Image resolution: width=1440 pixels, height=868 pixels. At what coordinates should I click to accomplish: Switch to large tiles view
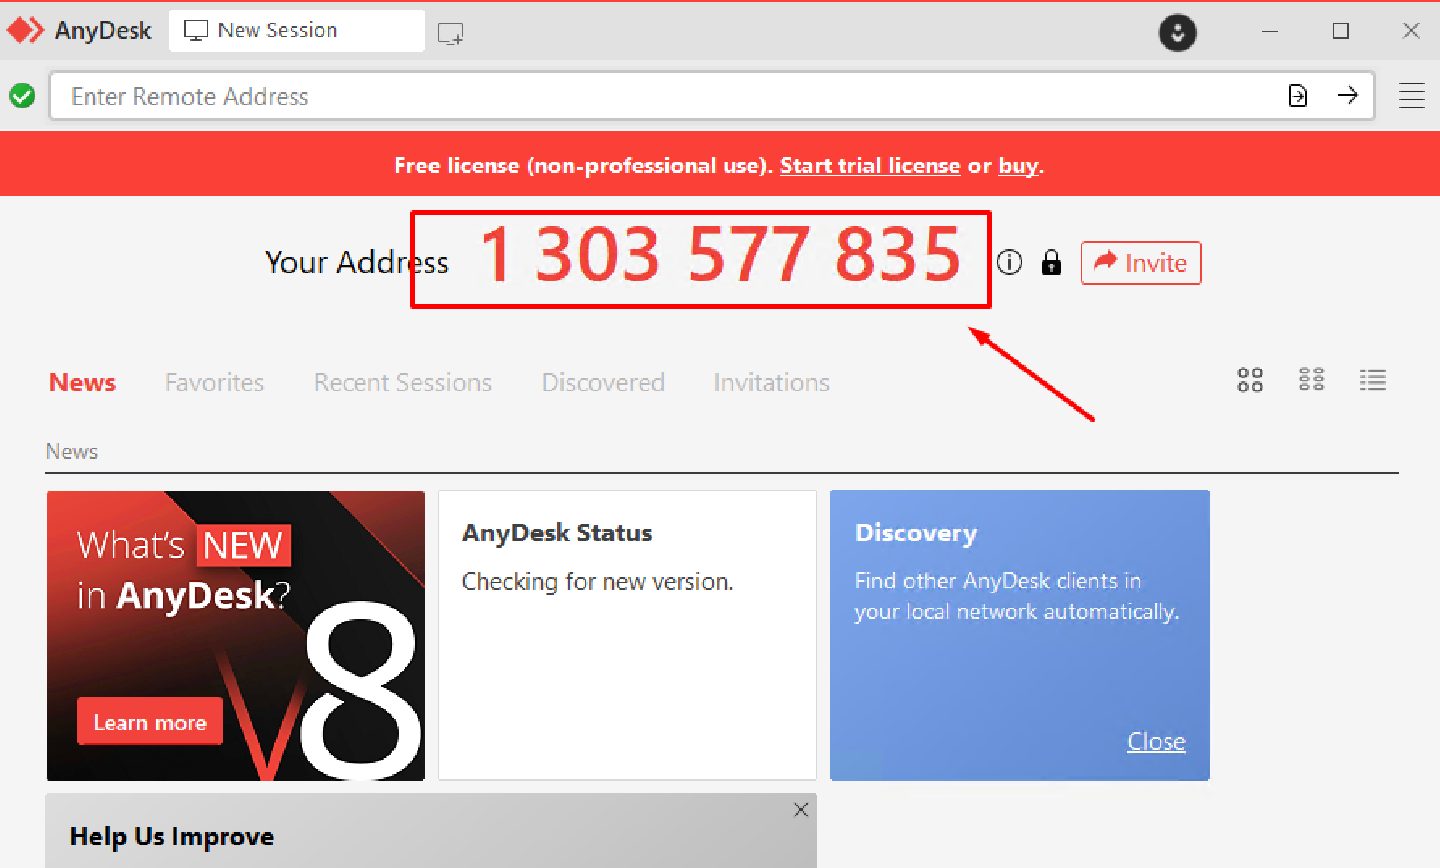click(x=1250, y=380)
